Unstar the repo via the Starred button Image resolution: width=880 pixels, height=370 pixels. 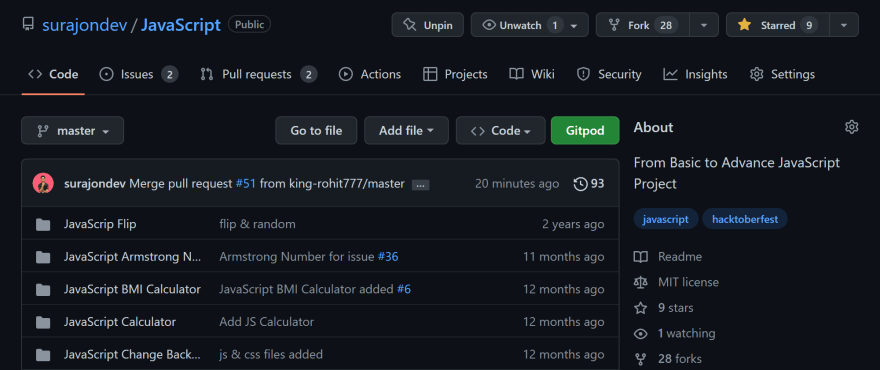[777, 25]
